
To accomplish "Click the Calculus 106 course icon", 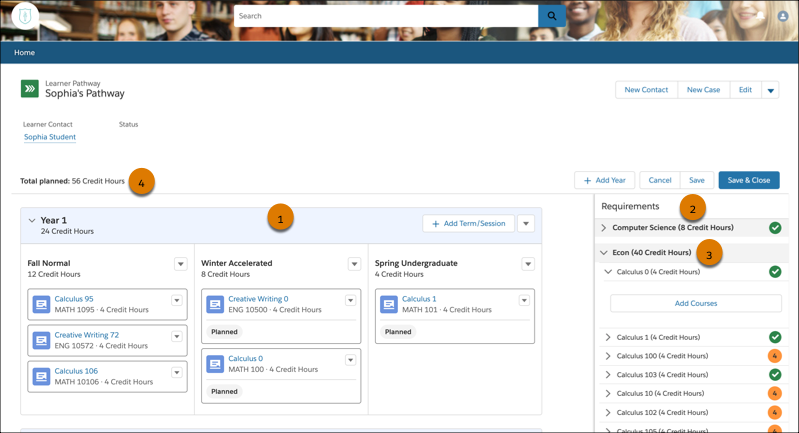I will tap(41, 376).
